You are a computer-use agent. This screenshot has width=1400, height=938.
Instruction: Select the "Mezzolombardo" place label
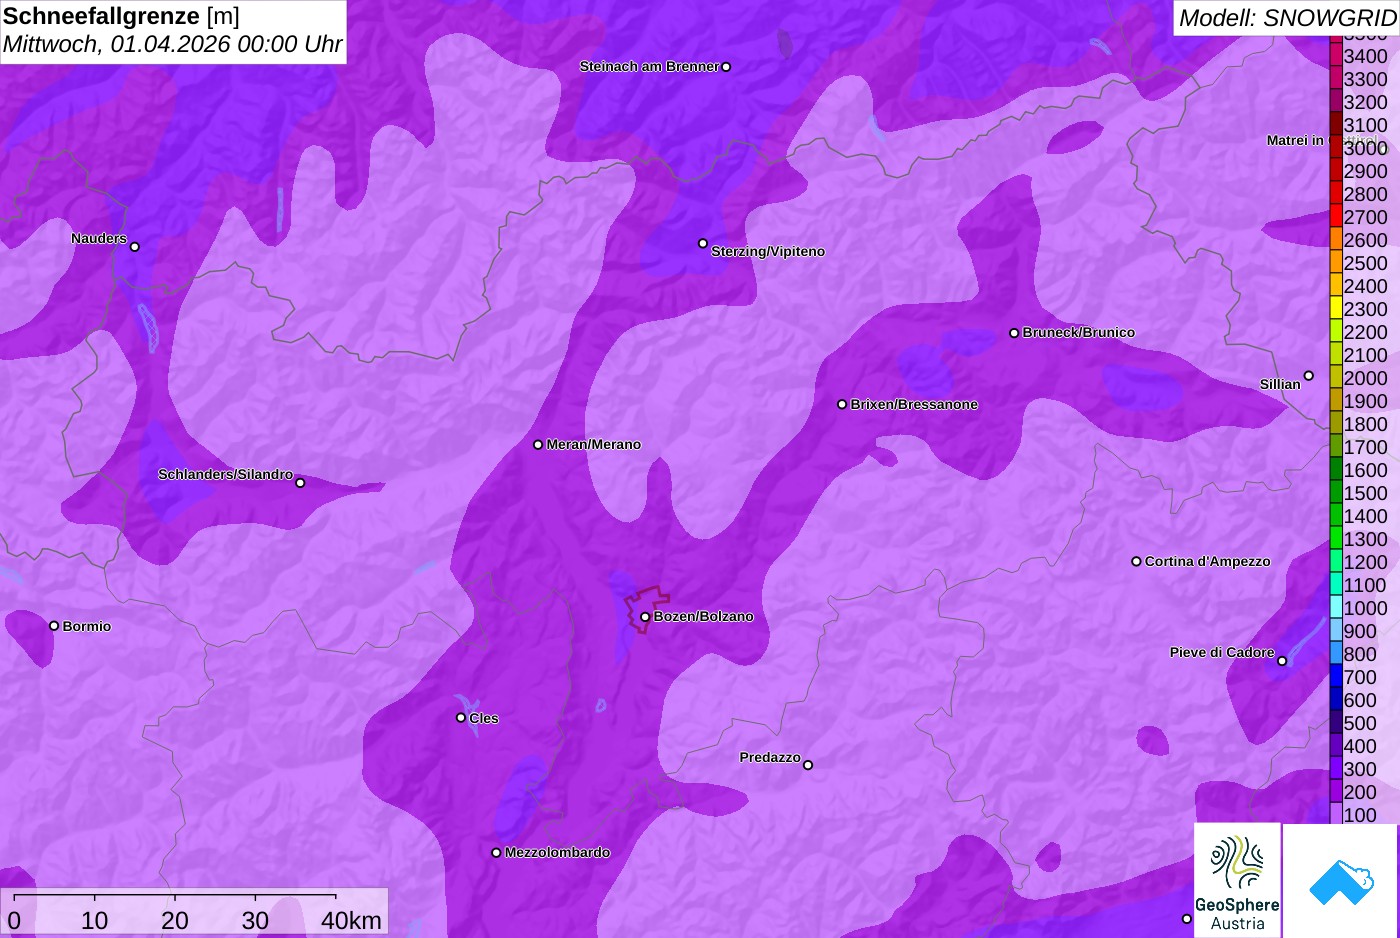[x=557, y=853]
